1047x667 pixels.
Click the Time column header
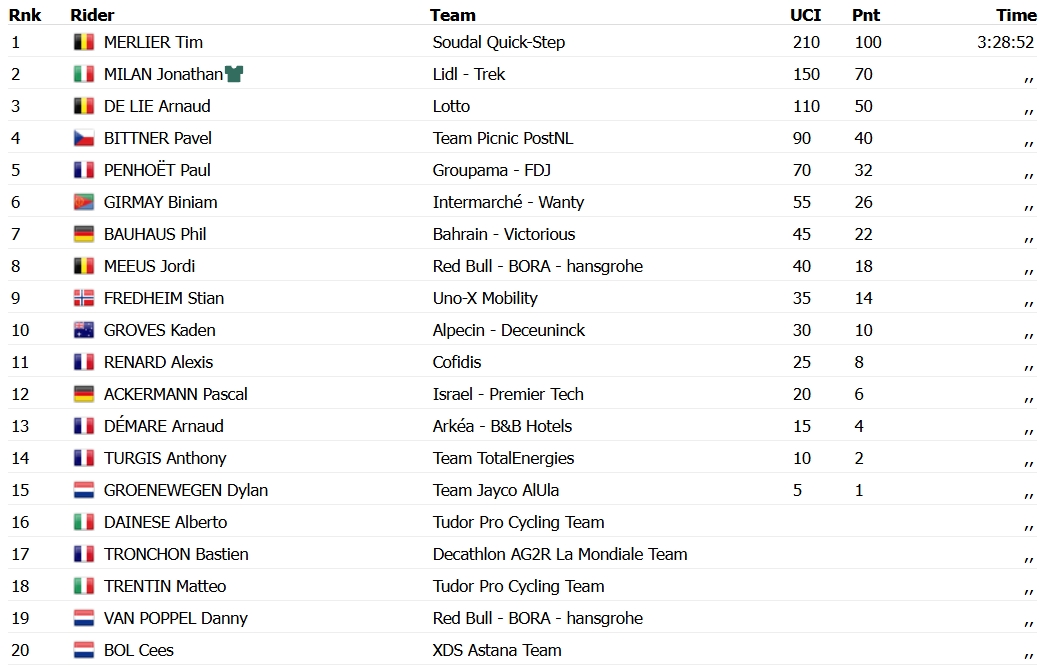coord(1016,15)
